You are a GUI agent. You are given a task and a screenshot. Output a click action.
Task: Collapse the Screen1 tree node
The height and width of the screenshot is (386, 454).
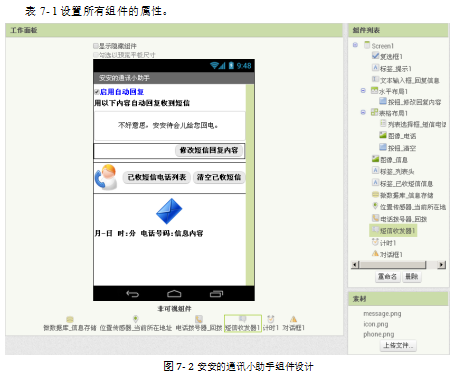point(355,45)
